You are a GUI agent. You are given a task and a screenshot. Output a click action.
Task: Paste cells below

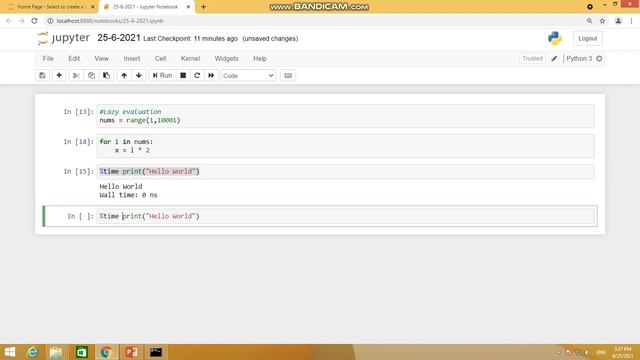(106, 76)
